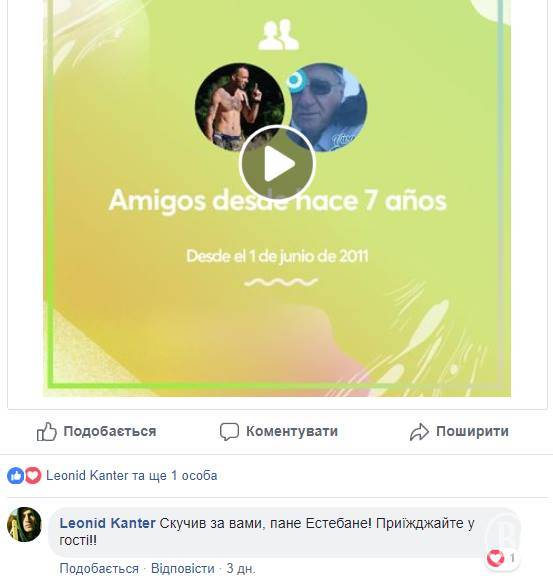Click the circular photo of man with sunglasses
The height and width of the screenshot is (585, 553).
click(327, 108)
